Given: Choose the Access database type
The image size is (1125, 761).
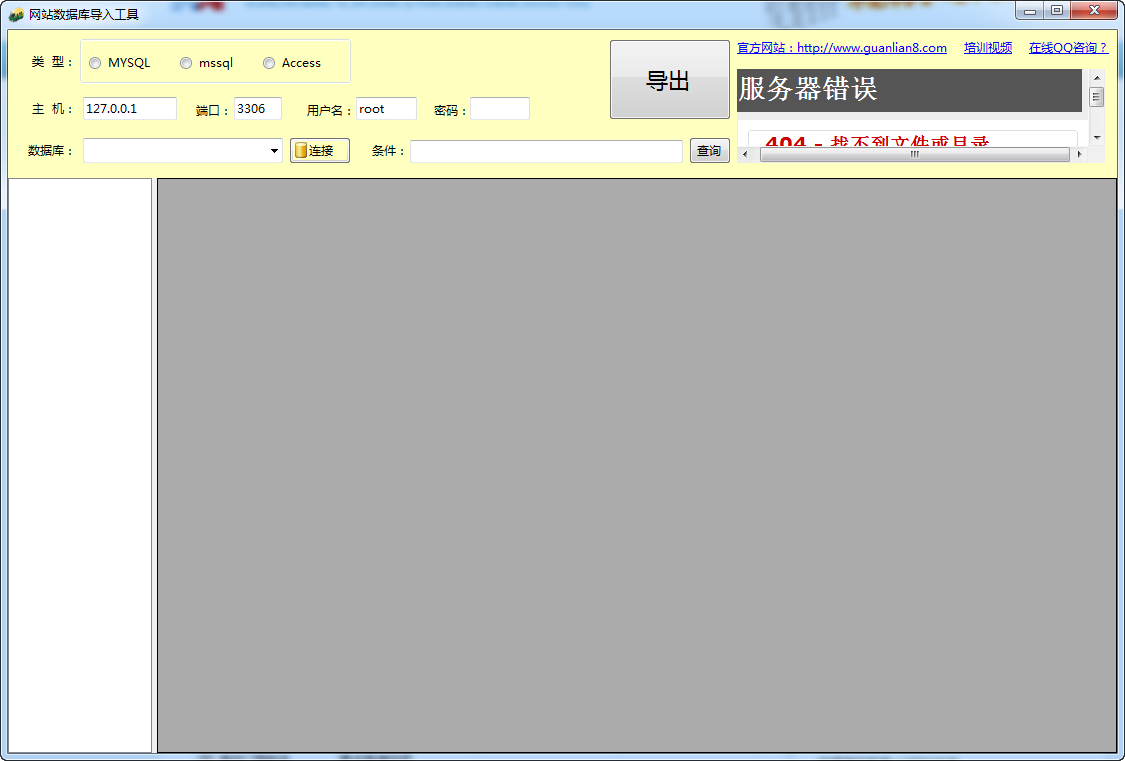Looking at the screenshot, I should click(x=269, y=63).
